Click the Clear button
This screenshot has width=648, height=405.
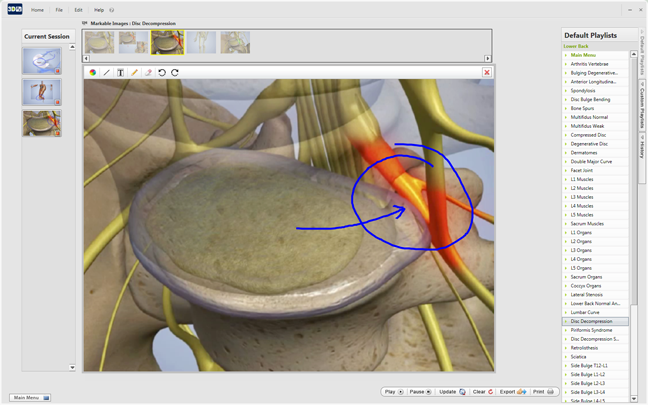(x=483, y=392)
